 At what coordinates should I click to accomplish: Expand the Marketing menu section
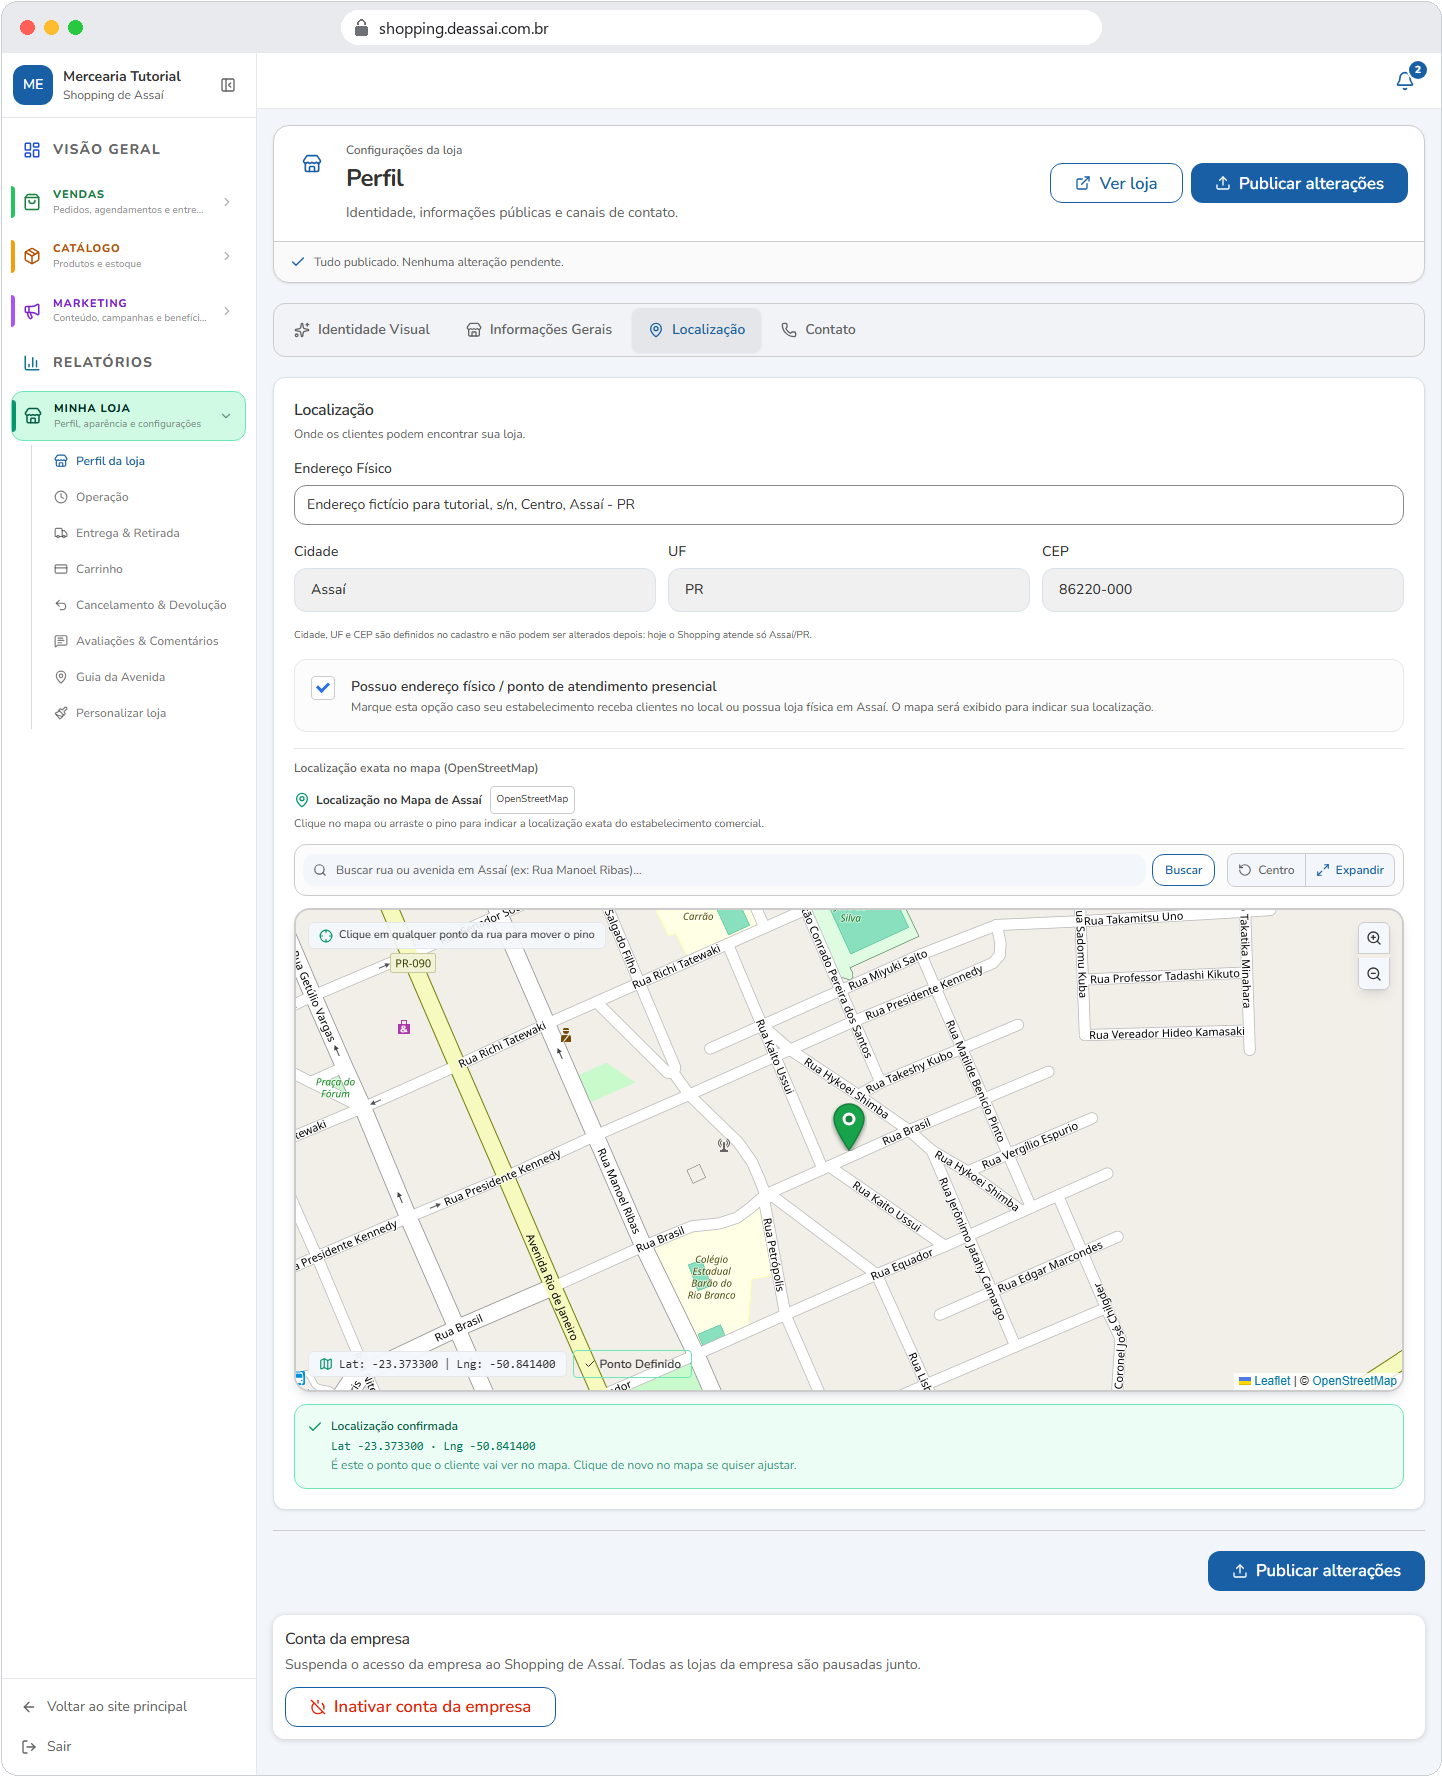click(x=227, y=311)
